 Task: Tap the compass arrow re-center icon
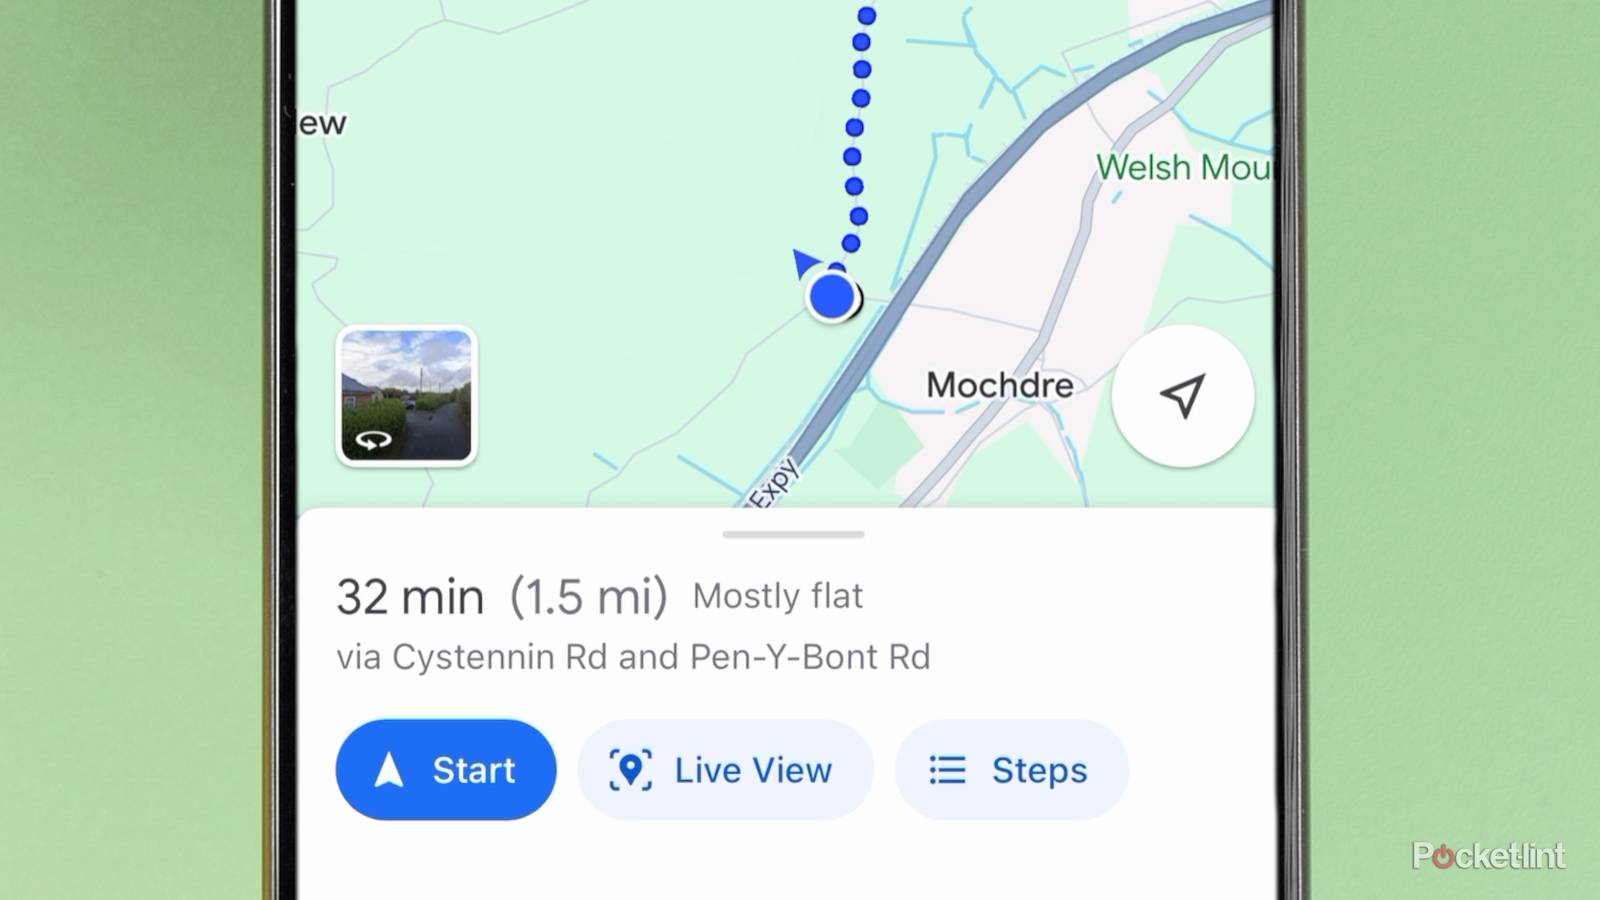point(1183,396)
